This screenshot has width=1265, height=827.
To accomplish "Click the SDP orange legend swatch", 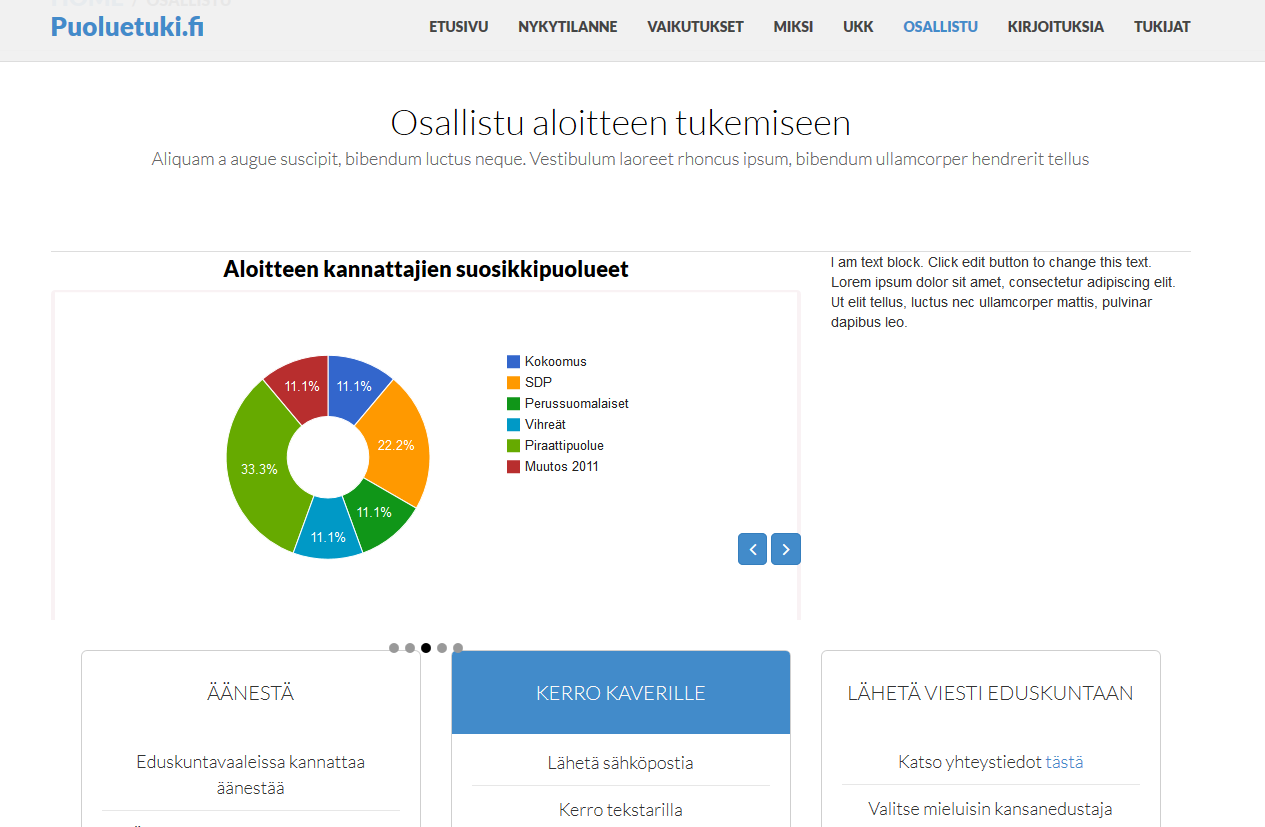I will 514,383.
